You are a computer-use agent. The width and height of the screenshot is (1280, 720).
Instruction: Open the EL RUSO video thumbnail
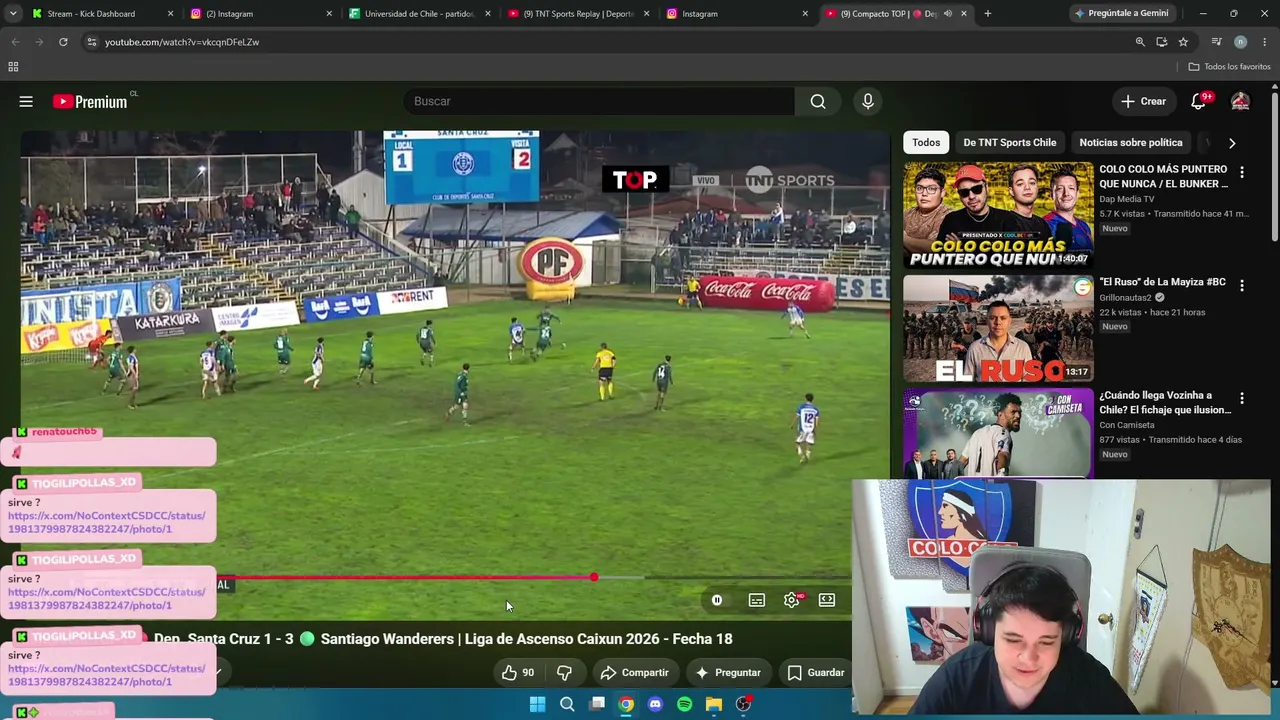pyautogui.click(x=998, y=329)
